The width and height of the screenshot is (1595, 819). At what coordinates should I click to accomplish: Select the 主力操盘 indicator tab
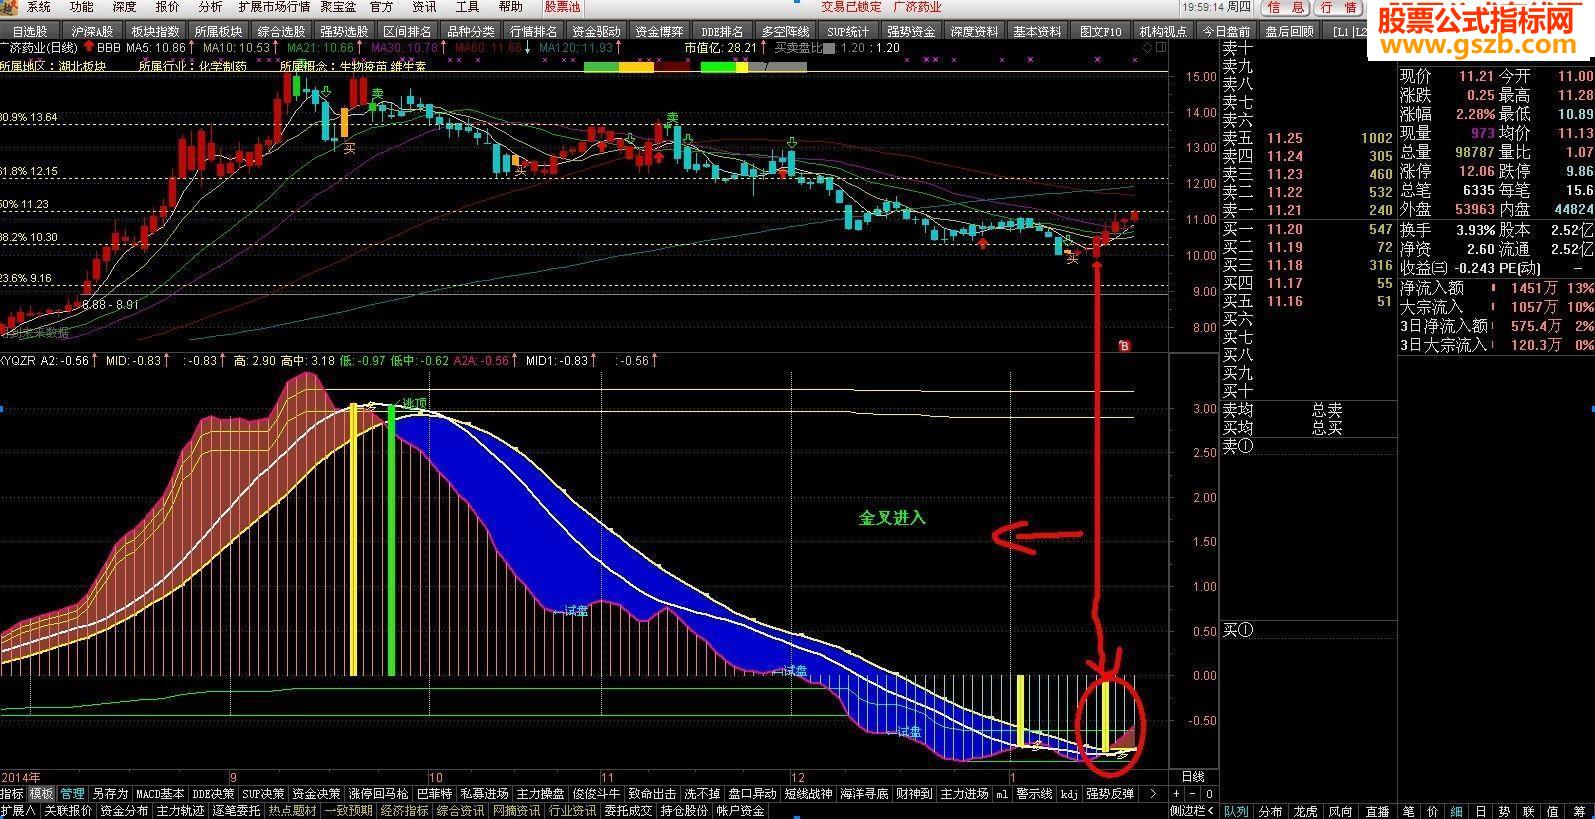coord(541,794)
